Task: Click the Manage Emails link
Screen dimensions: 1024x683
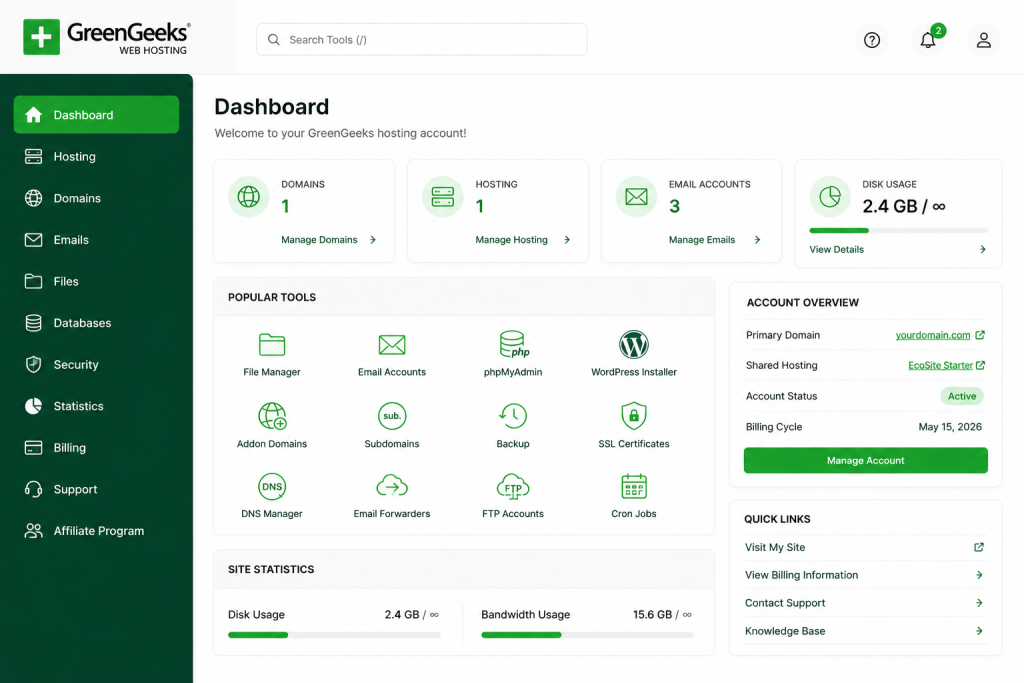Action: [x=702, y=240]
